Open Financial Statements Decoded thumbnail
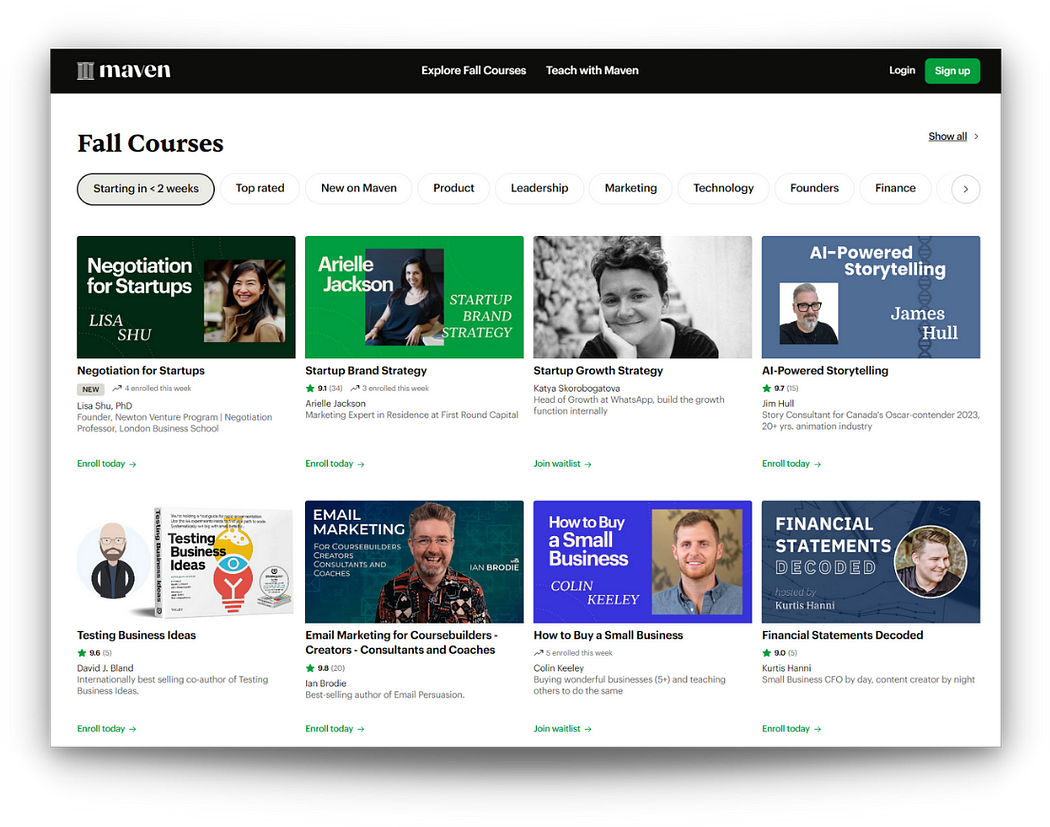This screenshot has height=827, width=1050. tap(871, 562)
